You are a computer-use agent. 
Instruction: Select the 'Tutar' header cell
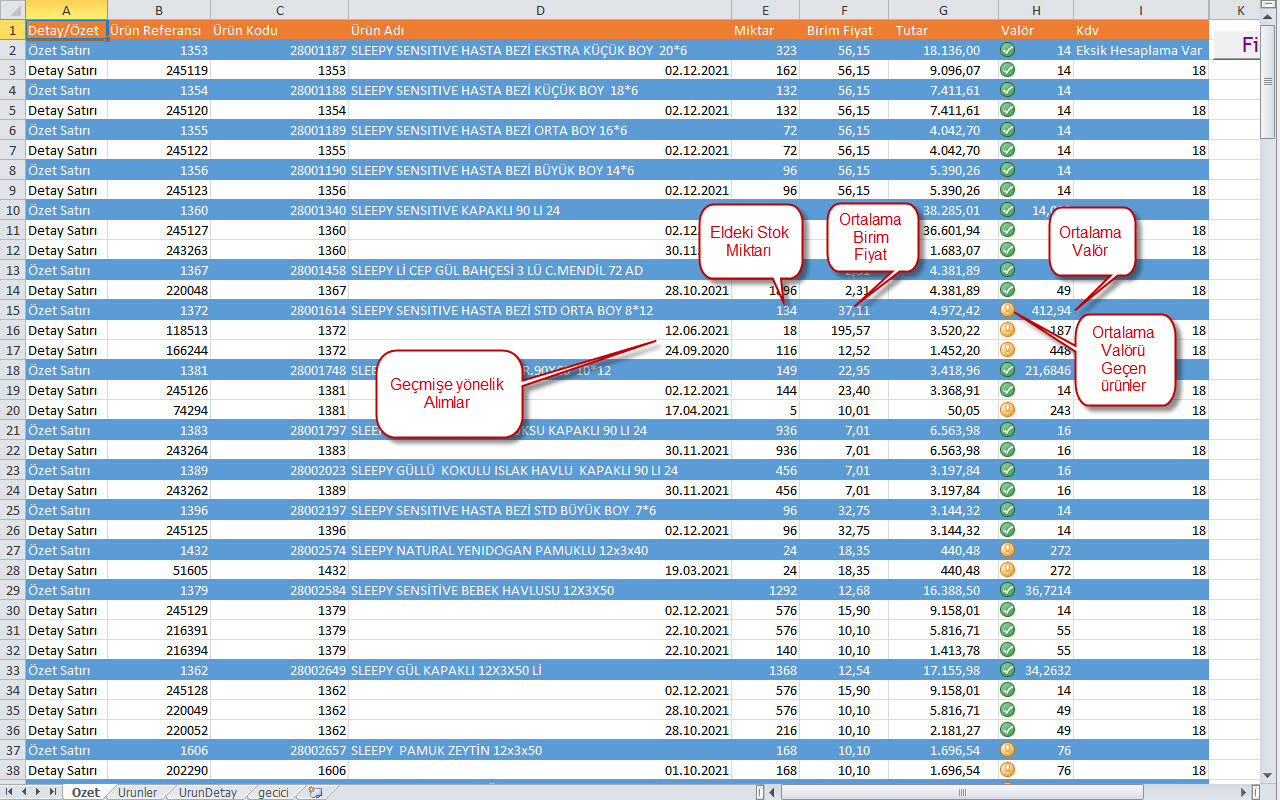click(943, 30)
